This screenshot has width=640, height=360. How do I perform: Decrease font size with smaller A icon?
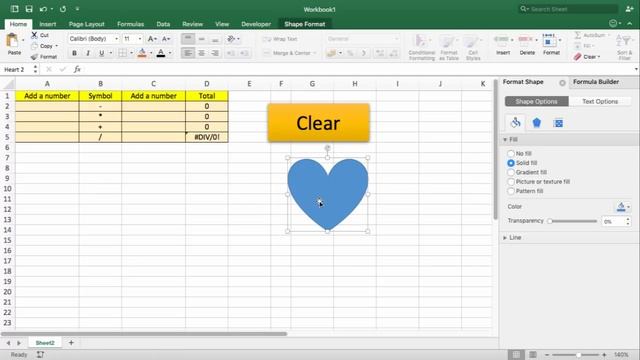165,39
